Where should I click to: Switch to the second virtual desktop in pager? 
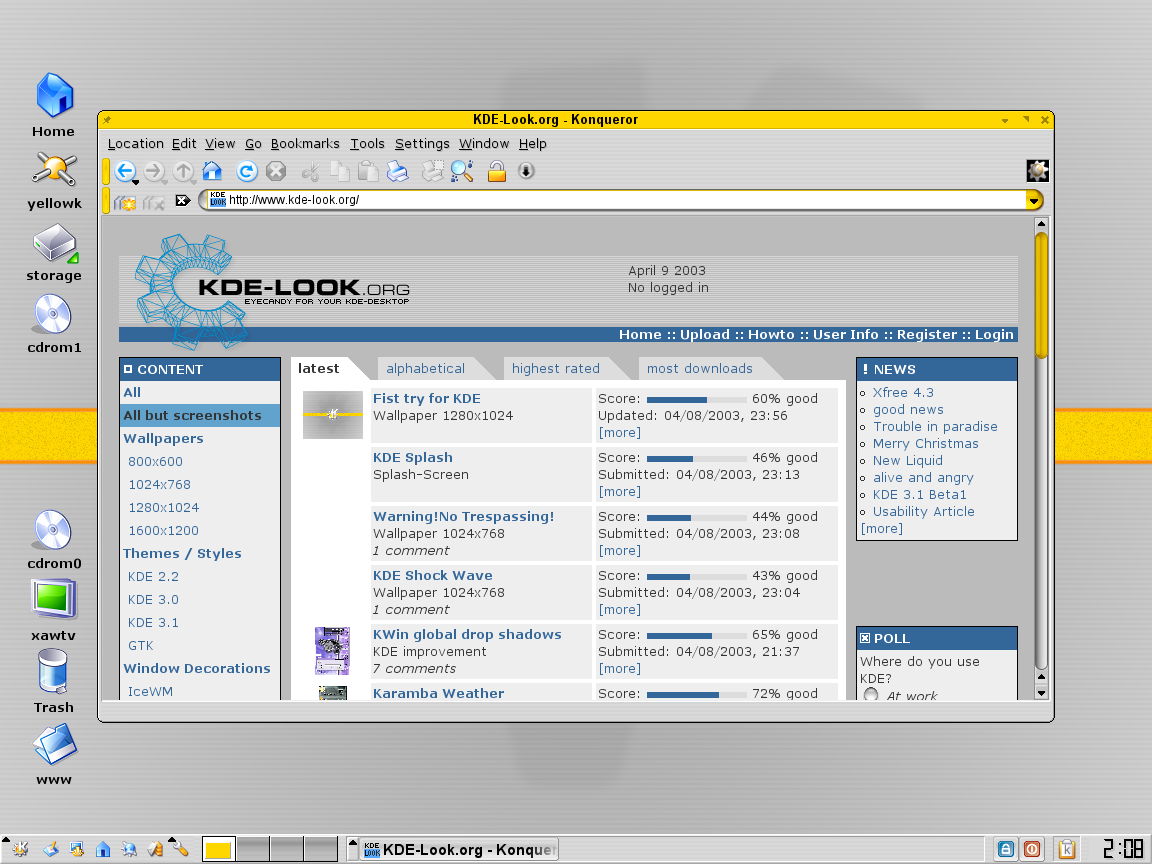point(253,849)
